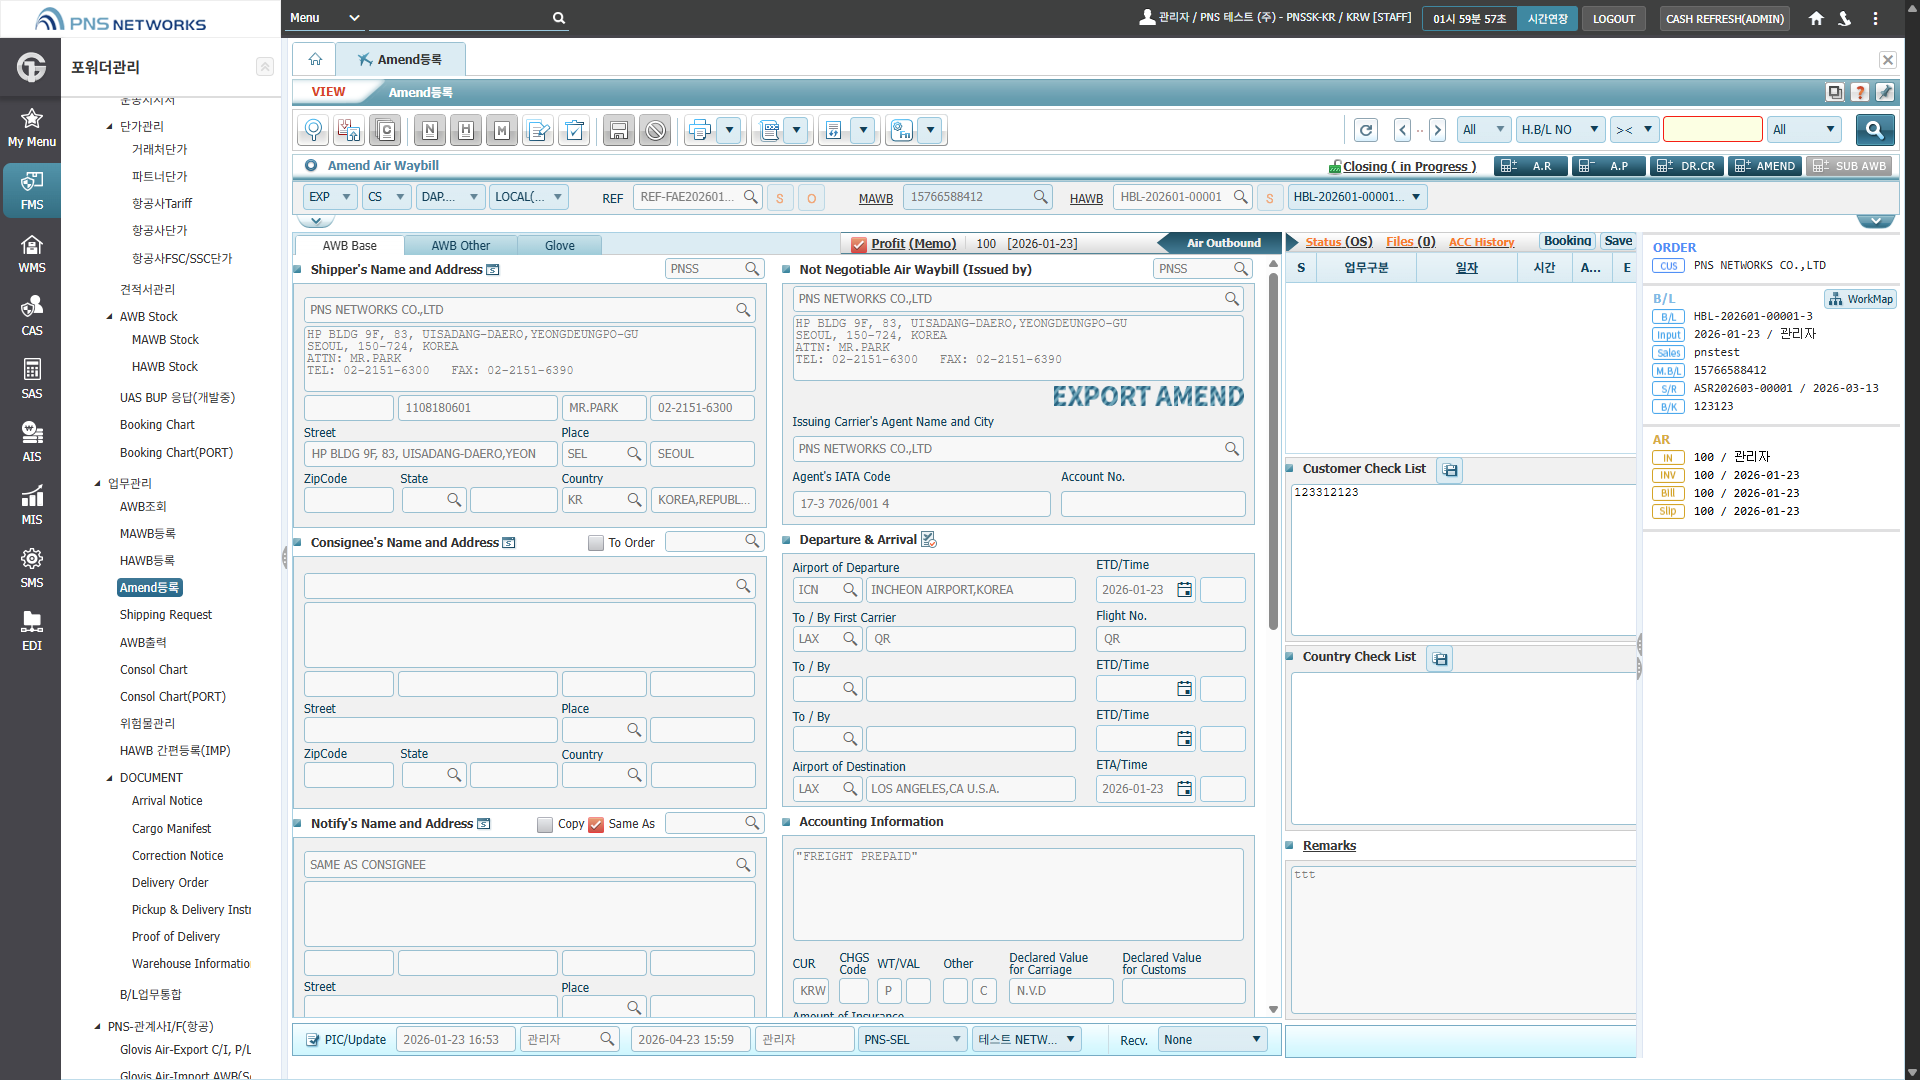Image resolution: width=1920 pixels, height=1080 pixels.
Task: Click the copy document (C) toolbar icon
Action: 386,130
